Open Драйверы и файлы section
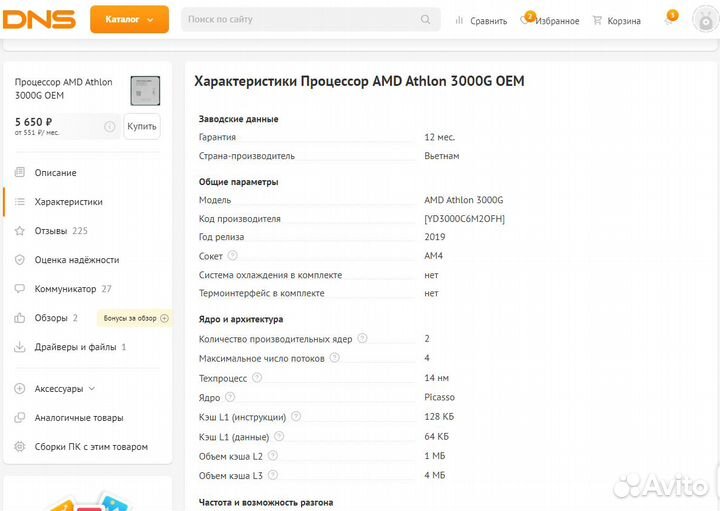 pos(80,347)
